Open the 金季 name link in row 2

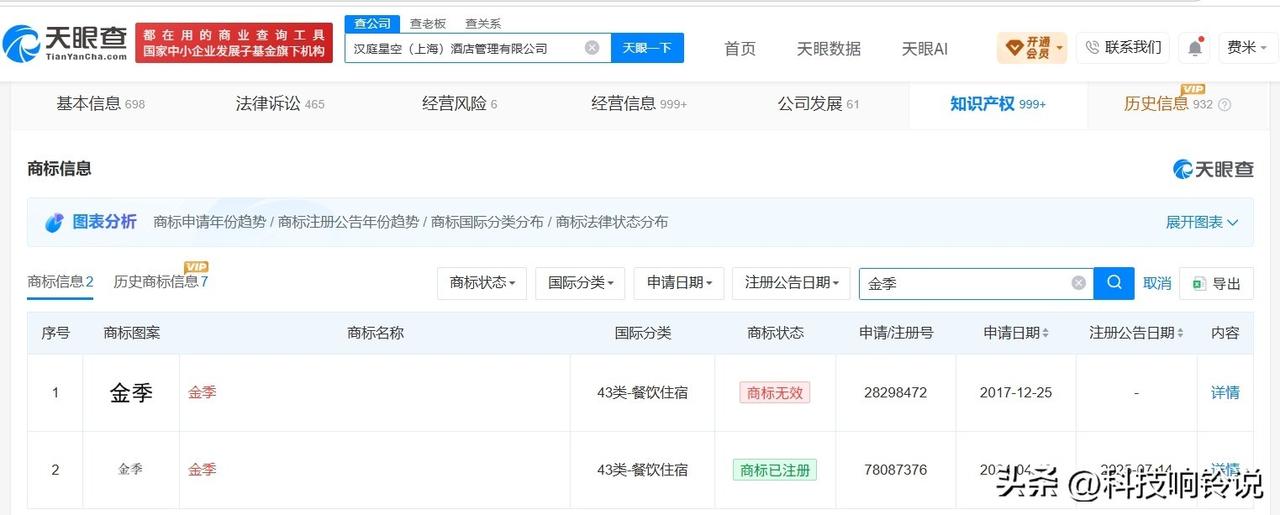[202, 469]
